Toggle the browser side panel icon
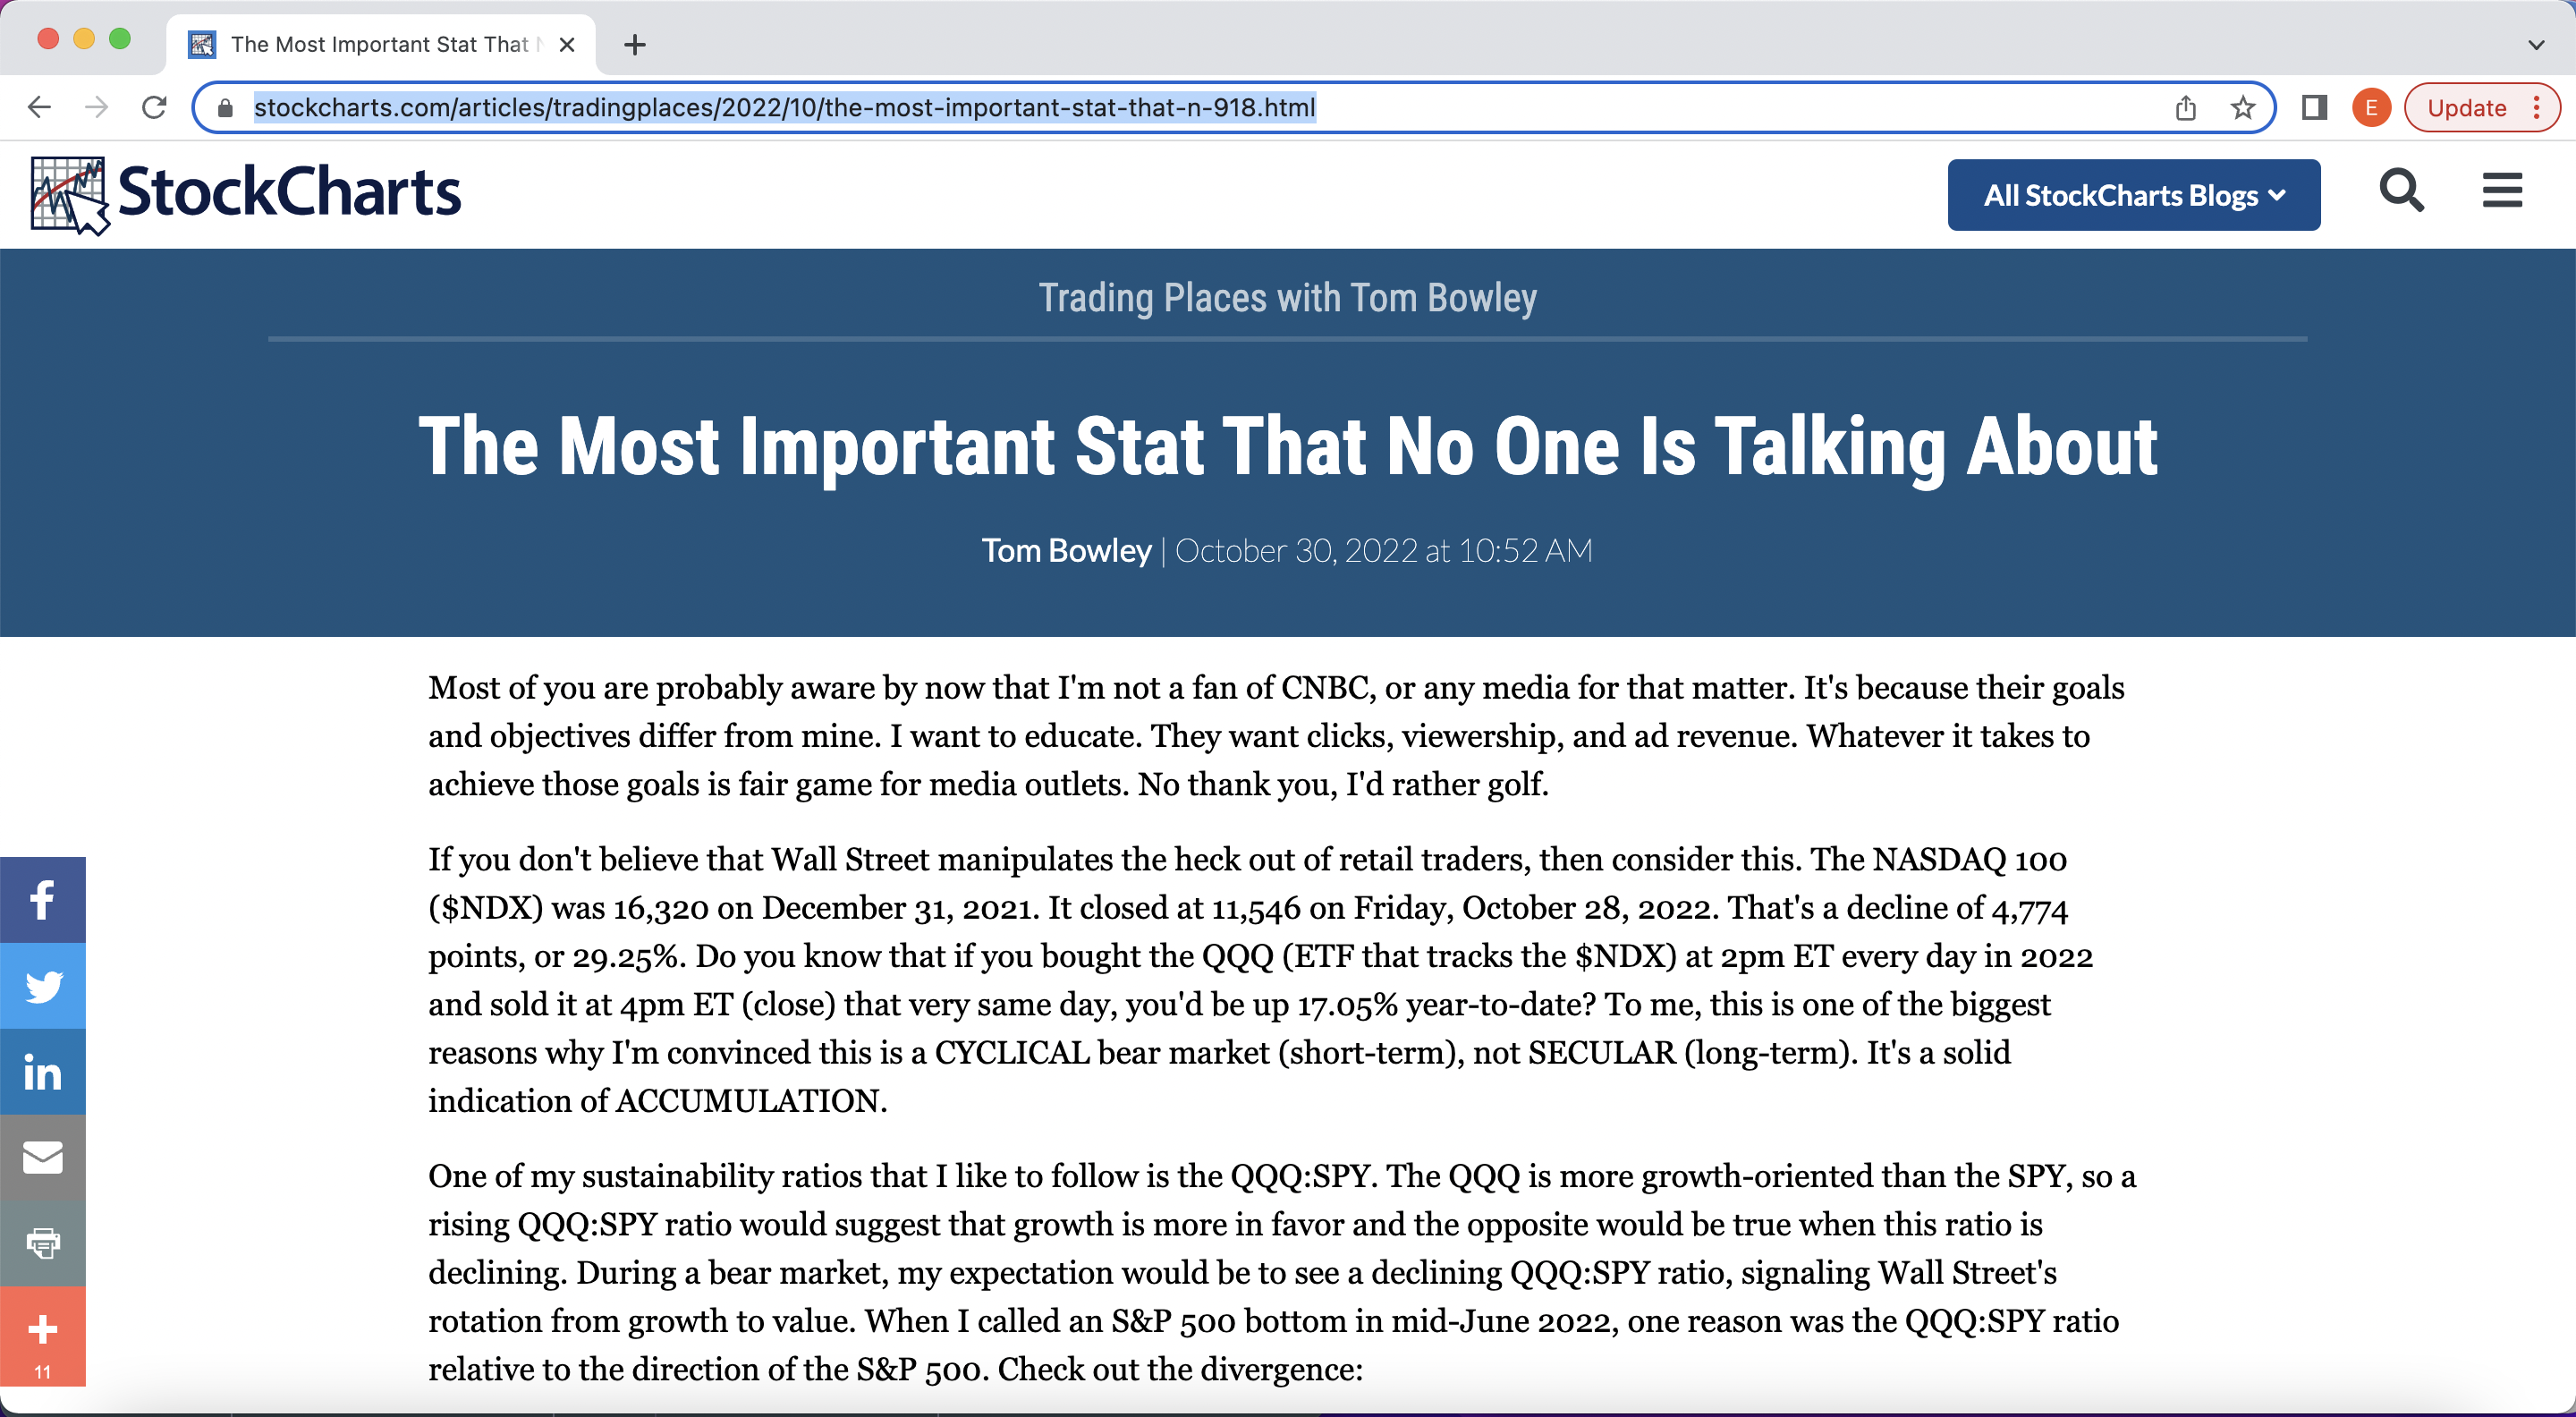Screen dimensions: 2576x1417 [2314, 108]
